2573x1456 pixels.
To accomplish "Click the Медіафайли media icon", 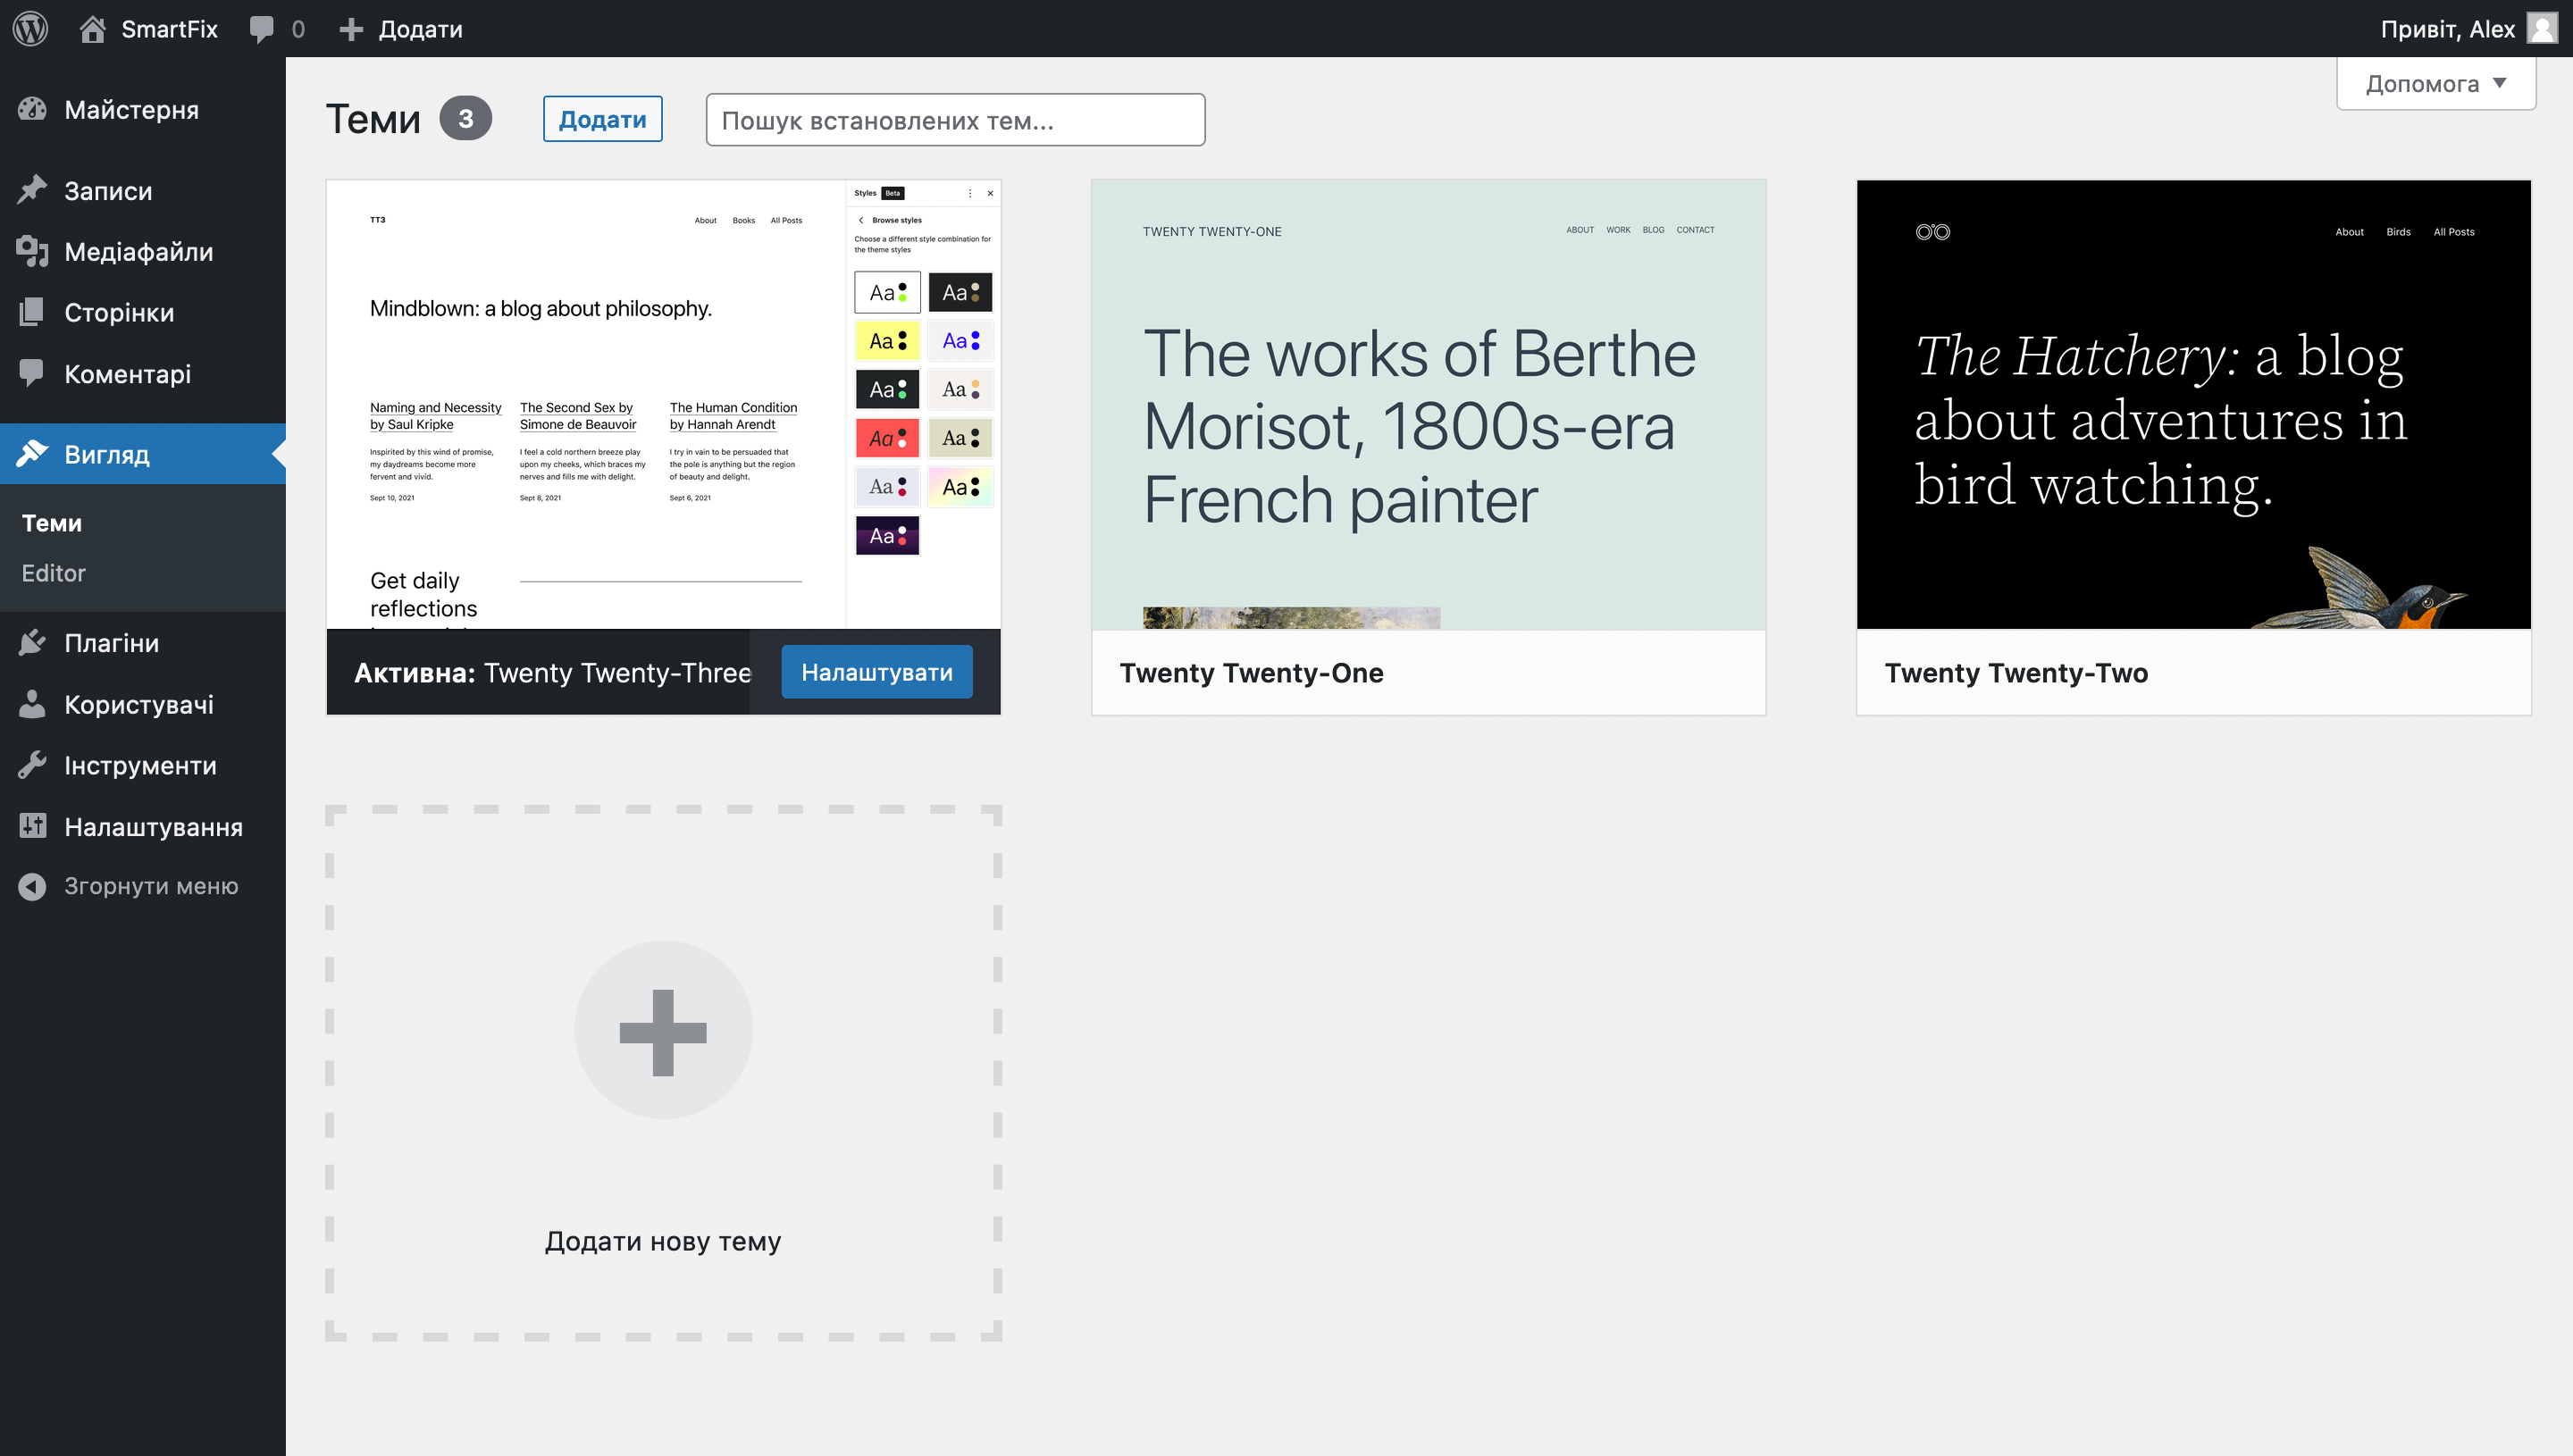I will tap(32, 251).
